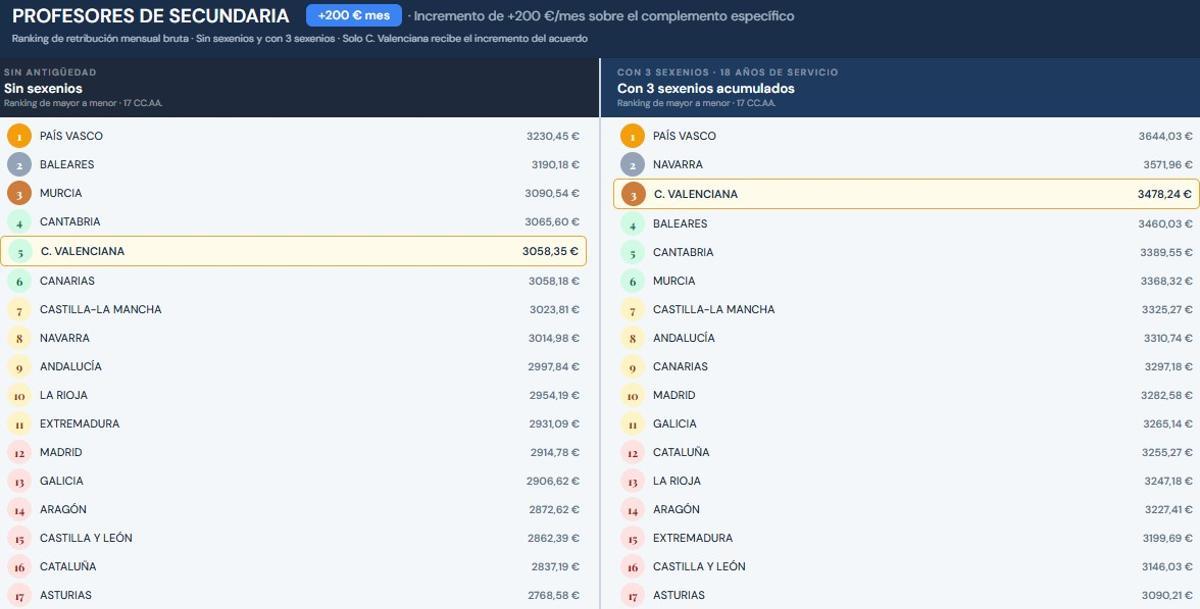Click ANDALUCÍA in the 3 sexenios list
Viewport: 1200px width, 609px height.
(x=684, y=338)
